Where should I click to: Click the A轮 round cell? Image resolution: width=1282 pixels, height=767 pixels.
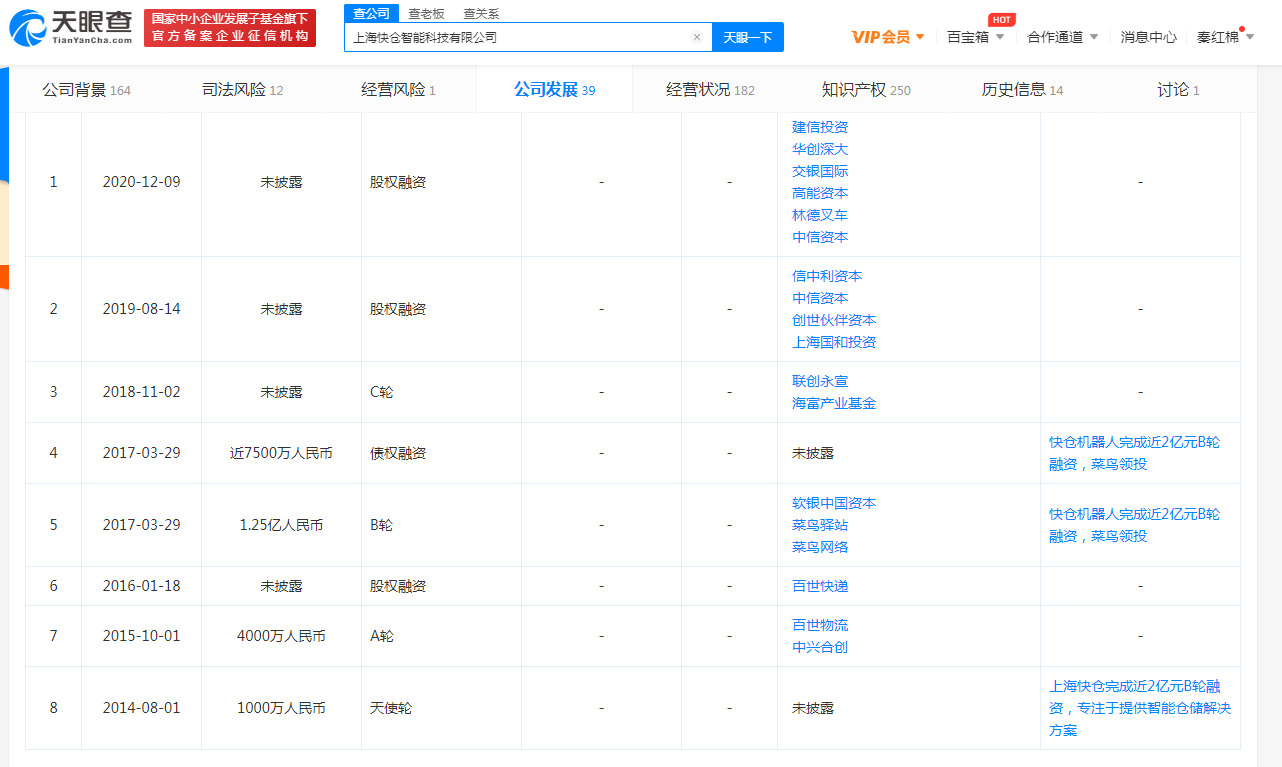[382, 636]
